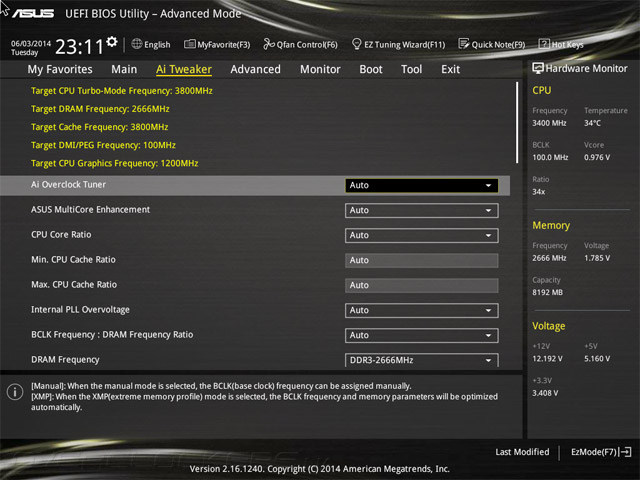The image size is (640, 480).
Task: Click CPU frequency value 3400 MHz
Action: (x=549, y=123)
